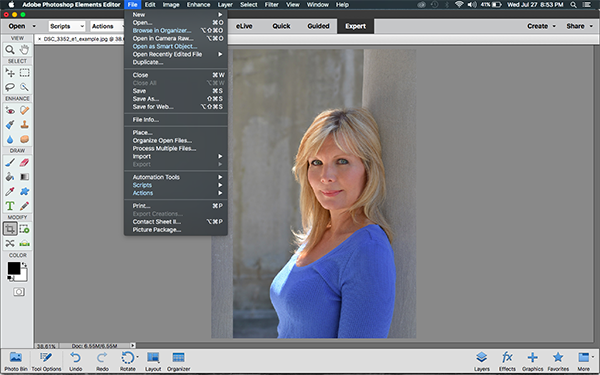Select the Lasso tool
The image size is (600, 375).
pos(10,87)
